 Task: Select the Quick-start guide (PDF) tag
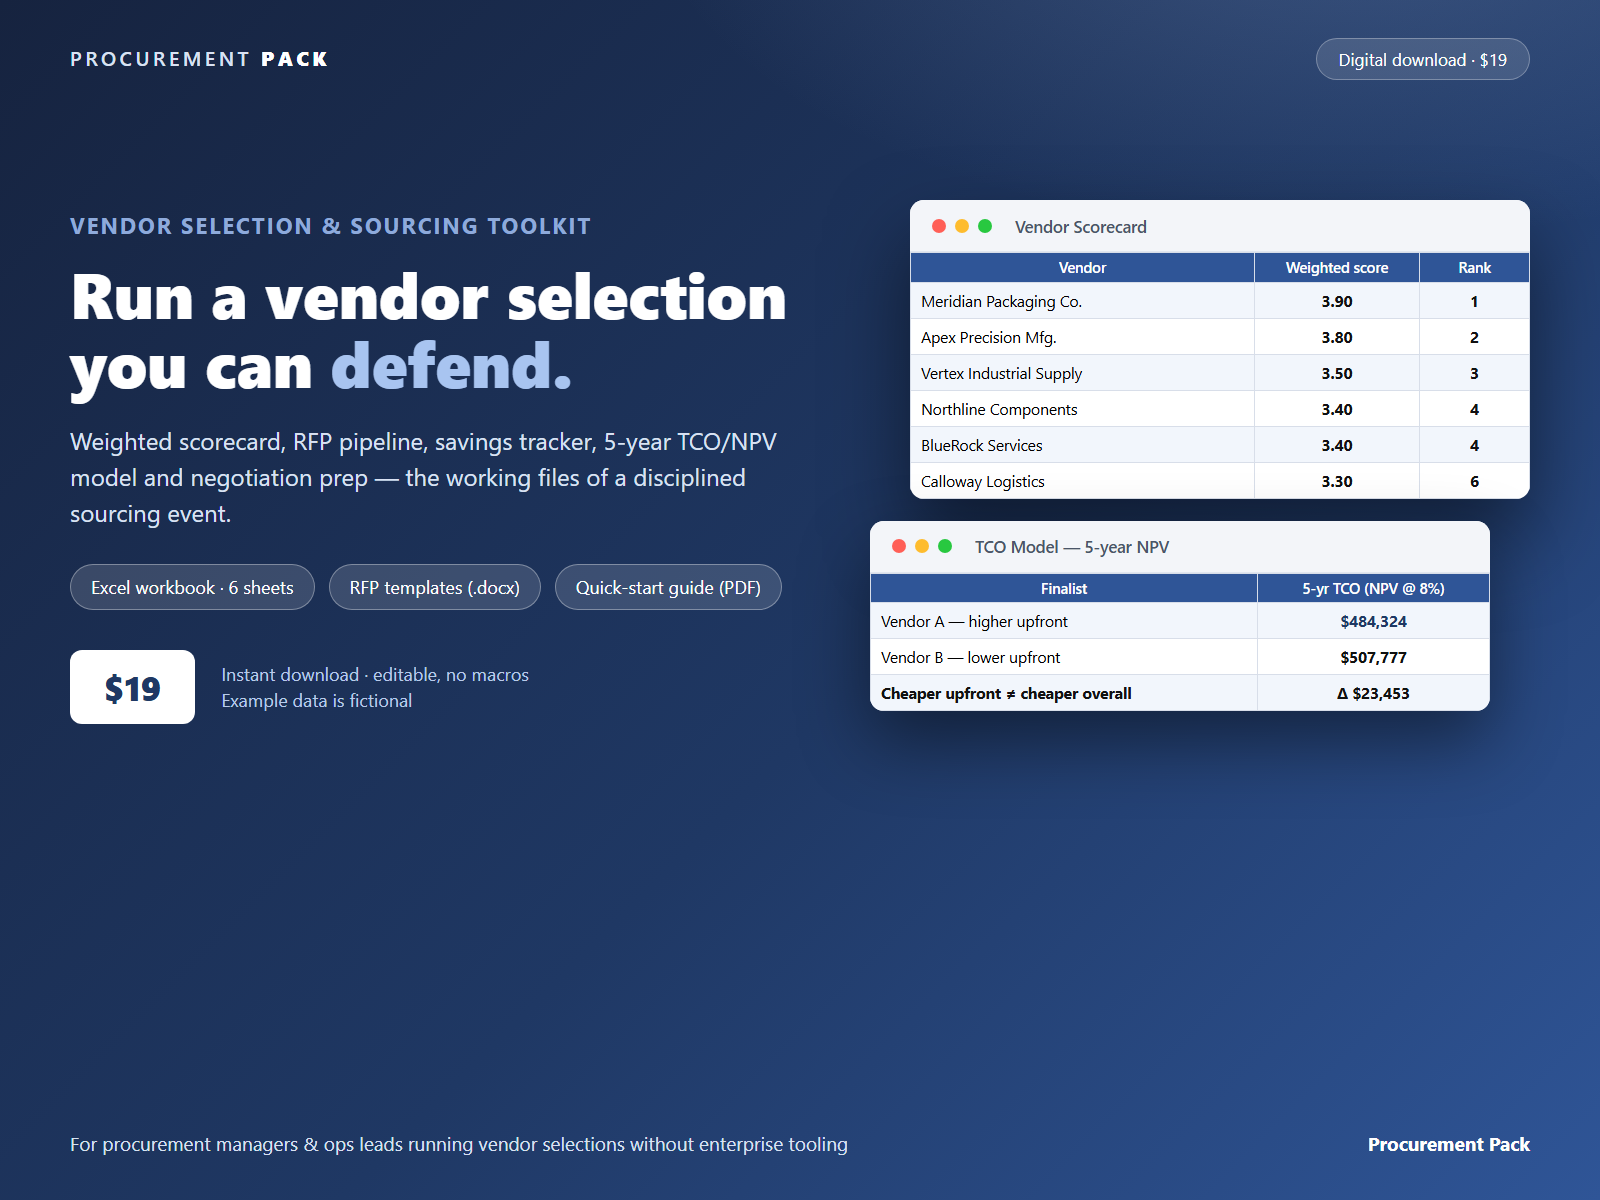668,587
